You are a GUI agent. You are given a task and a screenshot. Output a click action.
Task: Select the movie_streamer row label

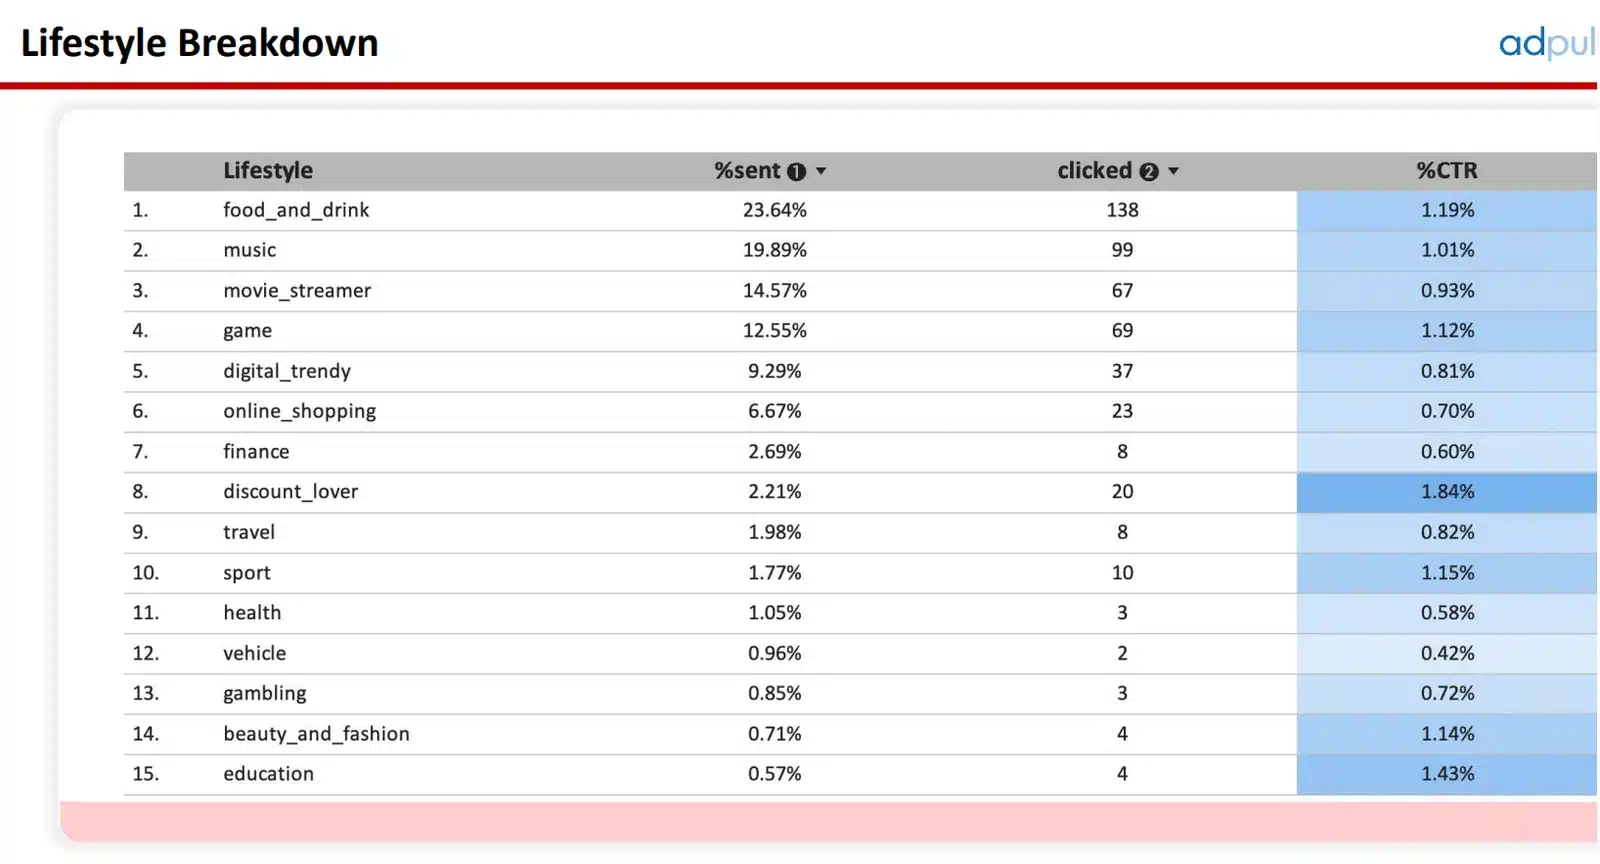tap(297, 291)
